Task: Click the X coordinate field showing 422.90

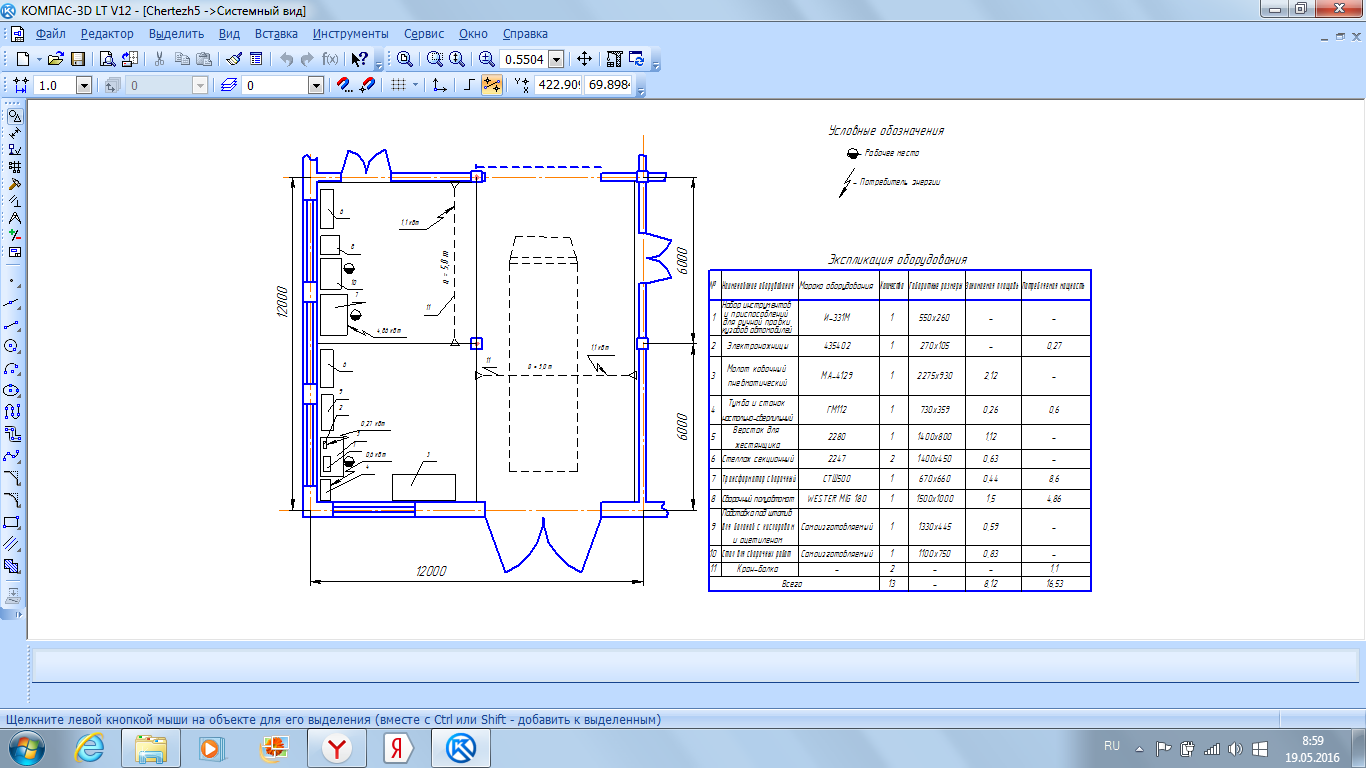Action: [x=558, y=85]
